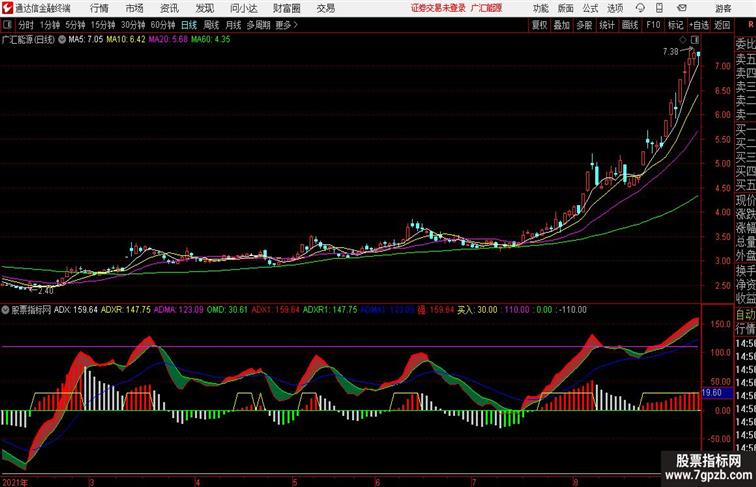Click the mobile phone icon

point(659,8)
